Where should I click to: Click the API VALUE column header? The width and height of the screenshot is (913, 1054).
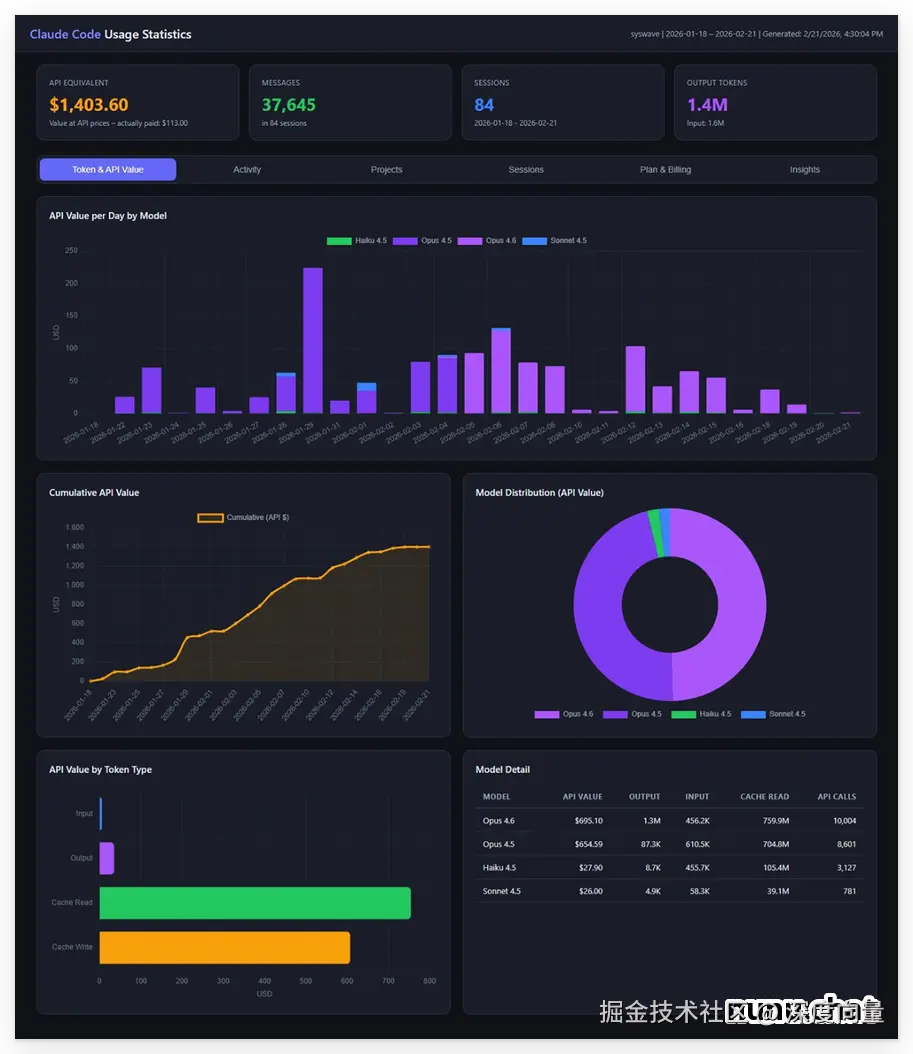[583, 796]
